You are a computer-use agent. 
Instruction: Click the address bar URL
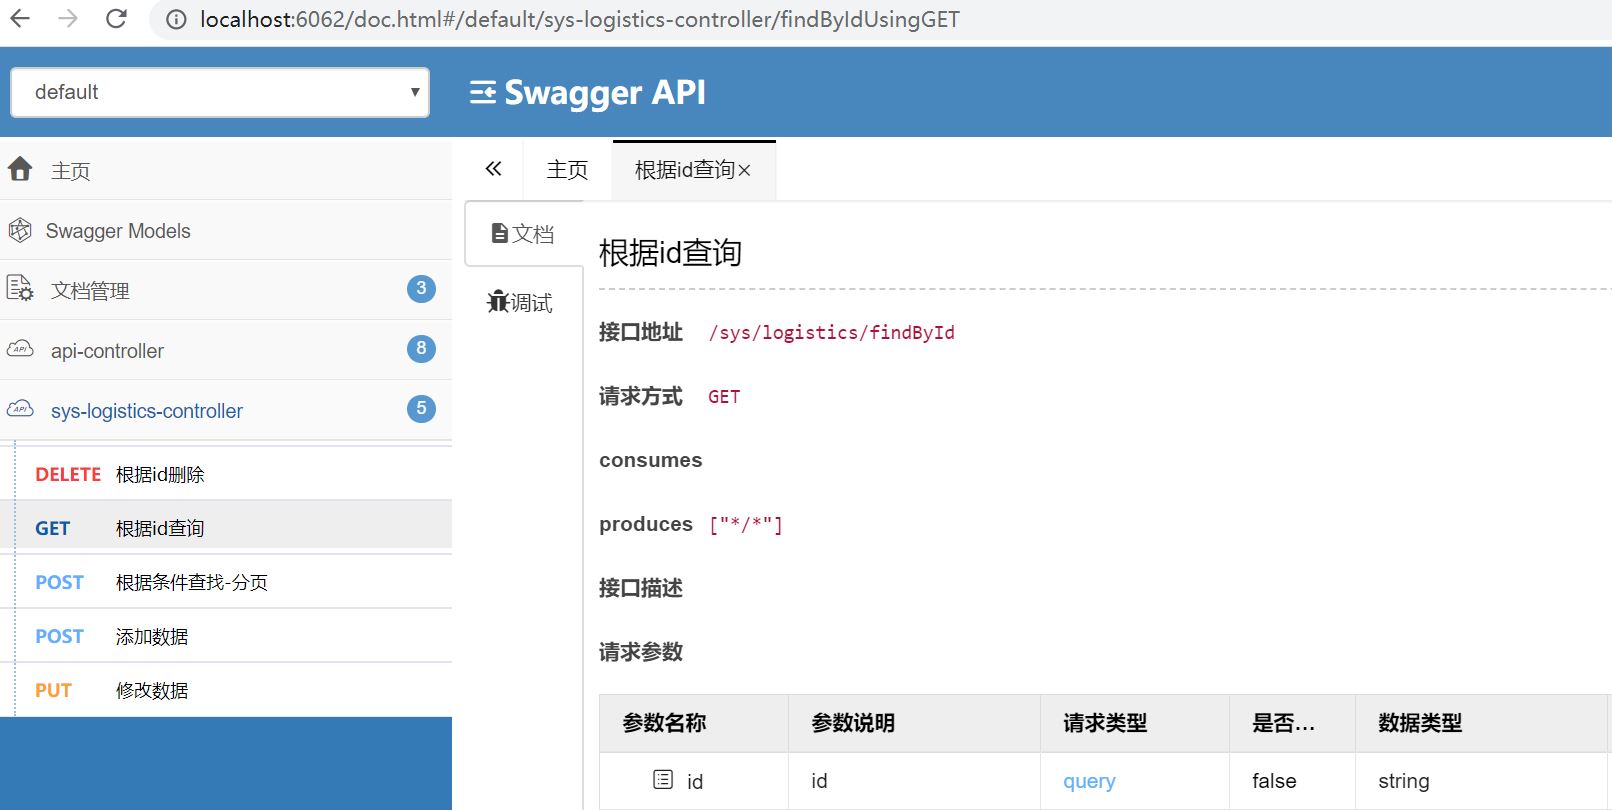click(x=580, y=20)
